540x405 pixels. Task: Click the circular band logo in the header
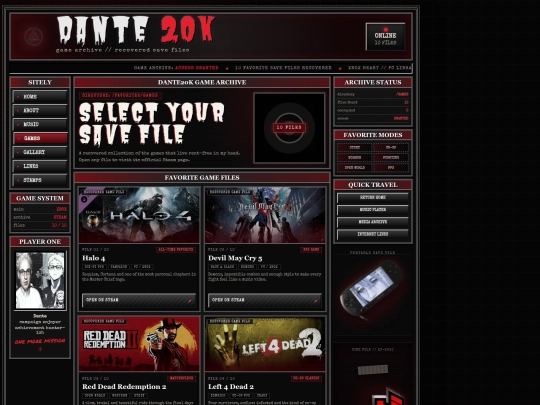pyautogui.click(x=34, y=37)
